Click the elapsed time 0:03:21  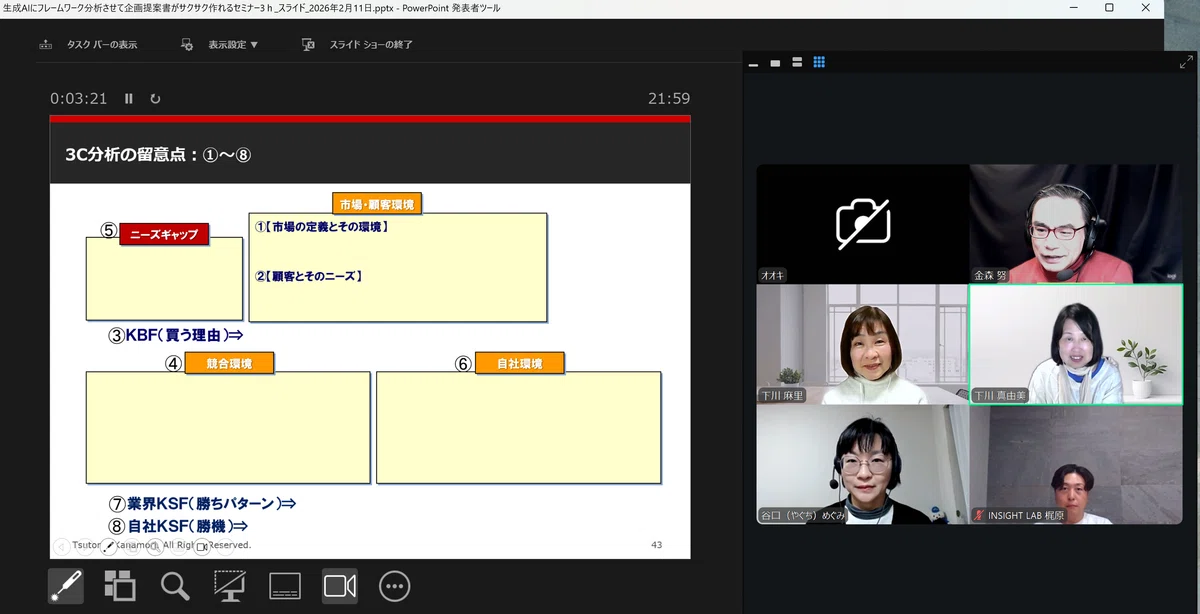[79, 99]
